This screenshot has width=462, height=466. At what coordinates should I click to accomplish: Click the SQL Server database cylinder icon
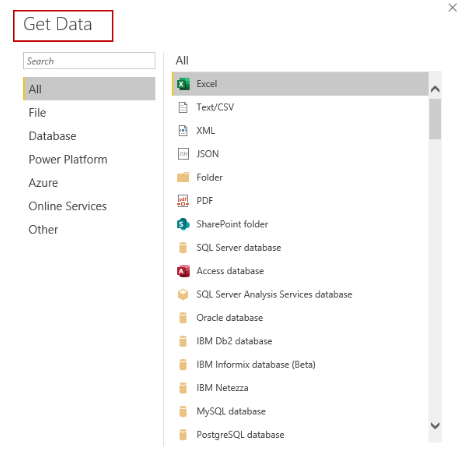183,248
